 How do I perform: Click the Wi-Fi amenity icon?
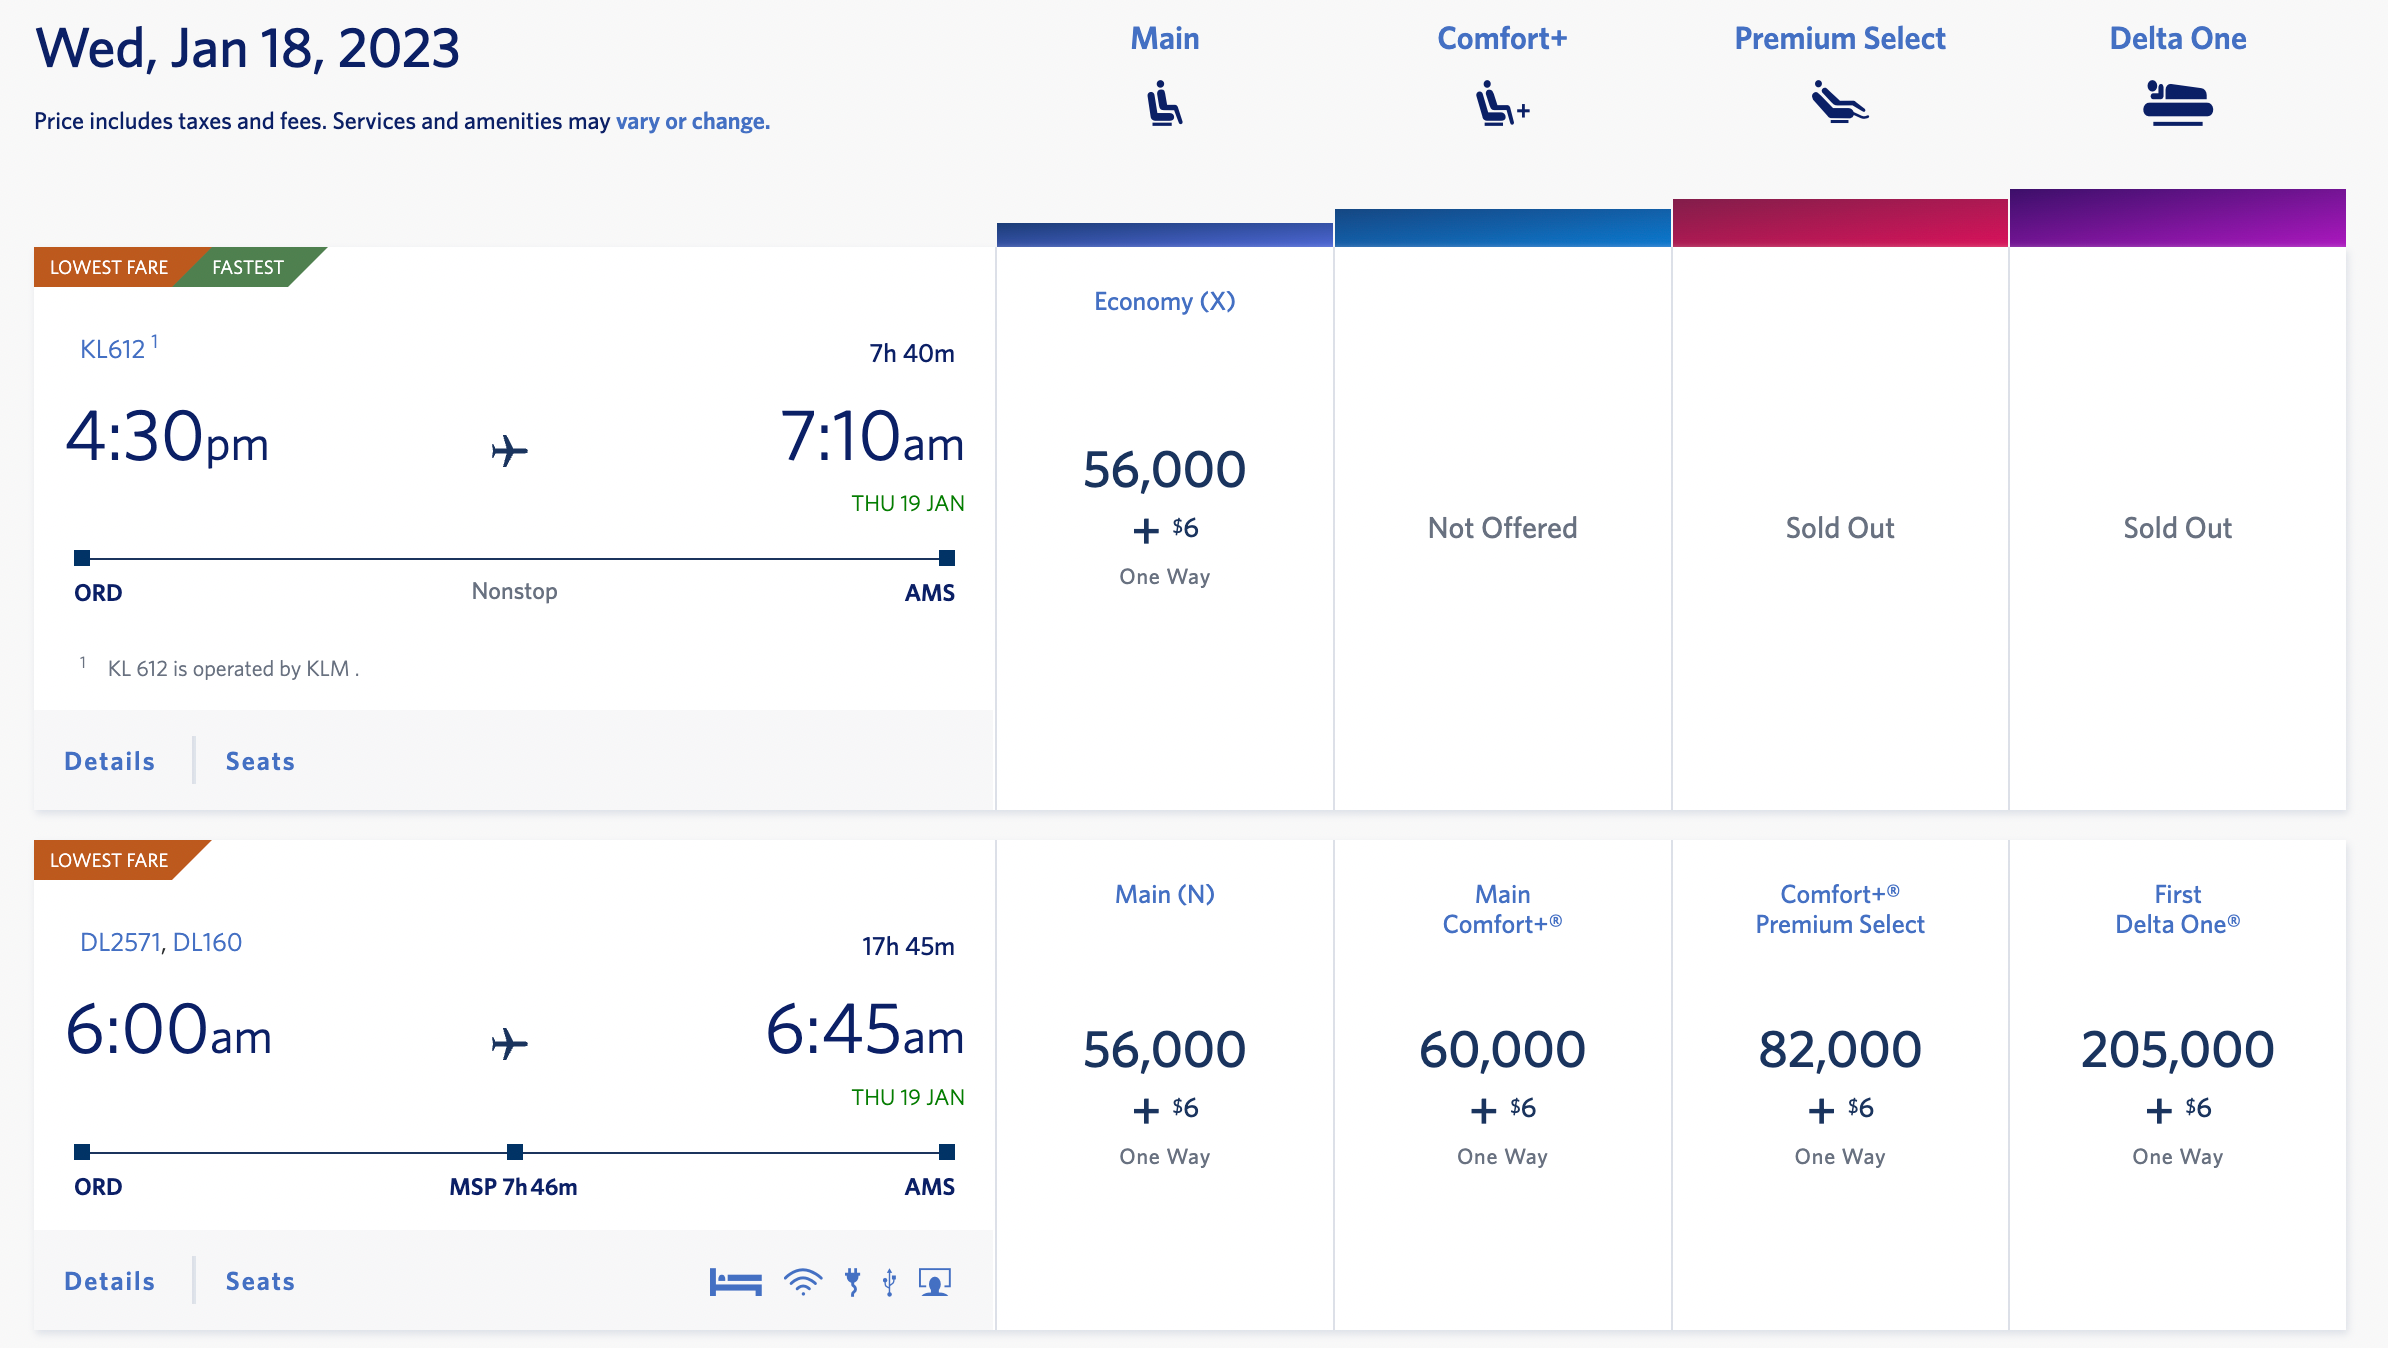801,1280
